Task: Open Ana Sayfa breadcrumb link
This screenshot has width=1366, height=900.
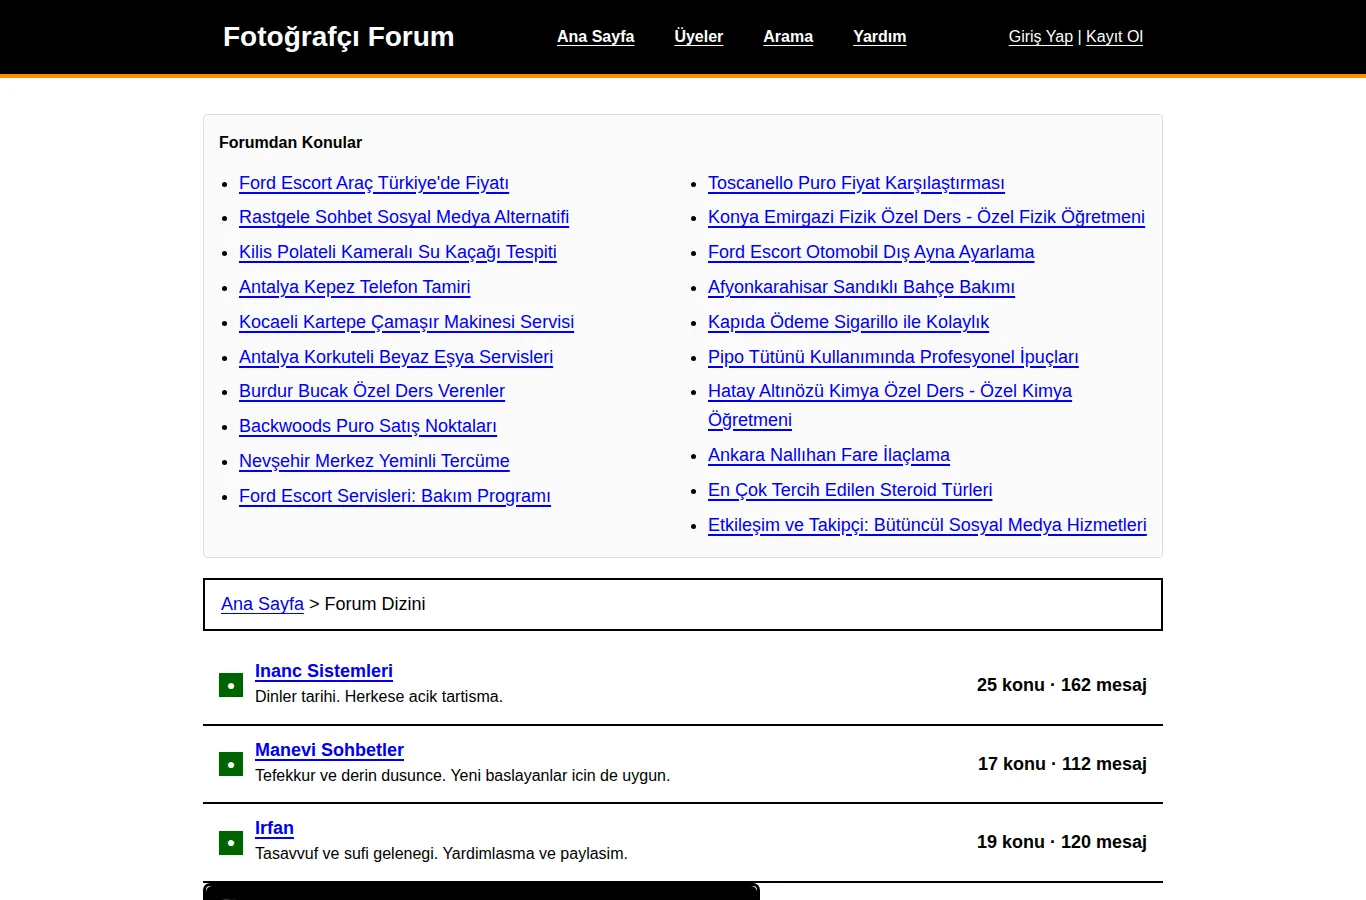Action: point(262,604)
